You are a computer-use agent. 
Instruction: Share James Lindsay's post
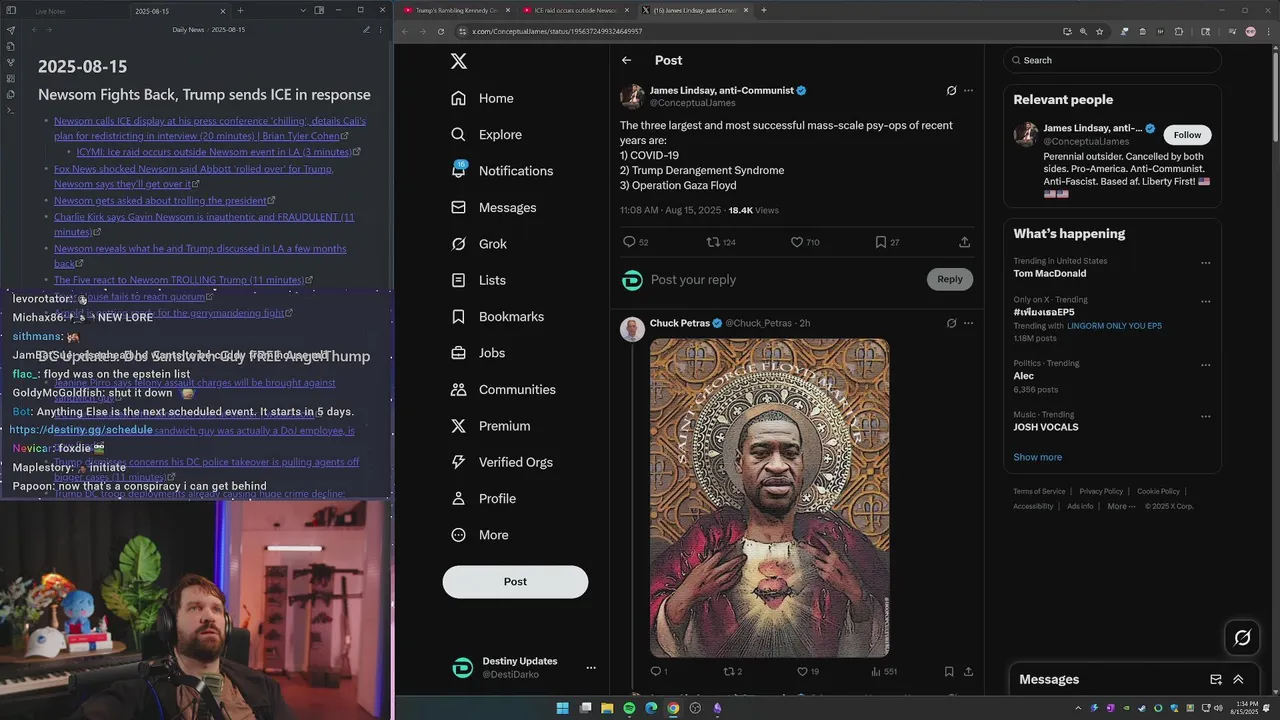tap(964, 242)
